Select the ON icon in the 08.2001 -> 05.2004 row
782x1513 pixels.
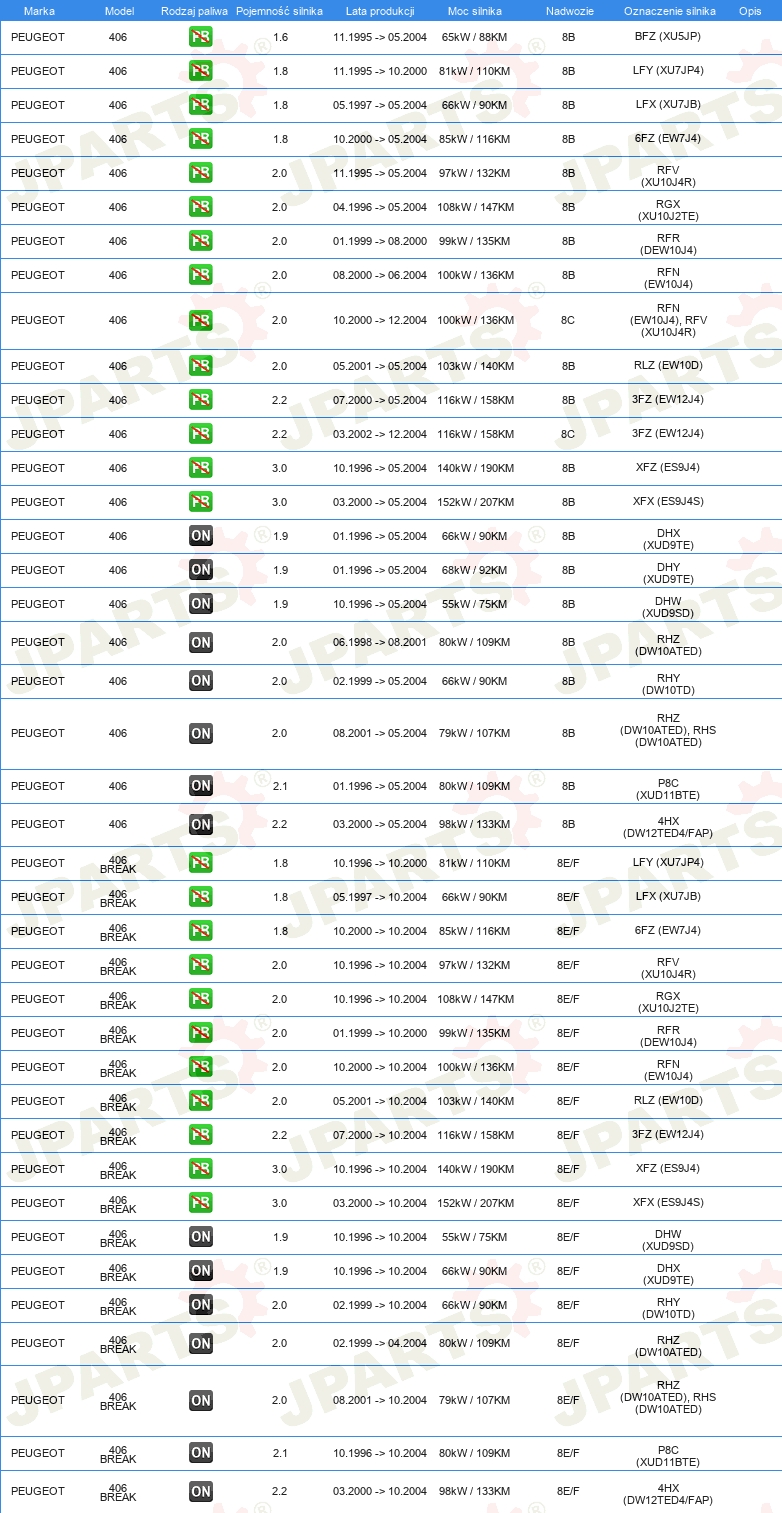200,733
